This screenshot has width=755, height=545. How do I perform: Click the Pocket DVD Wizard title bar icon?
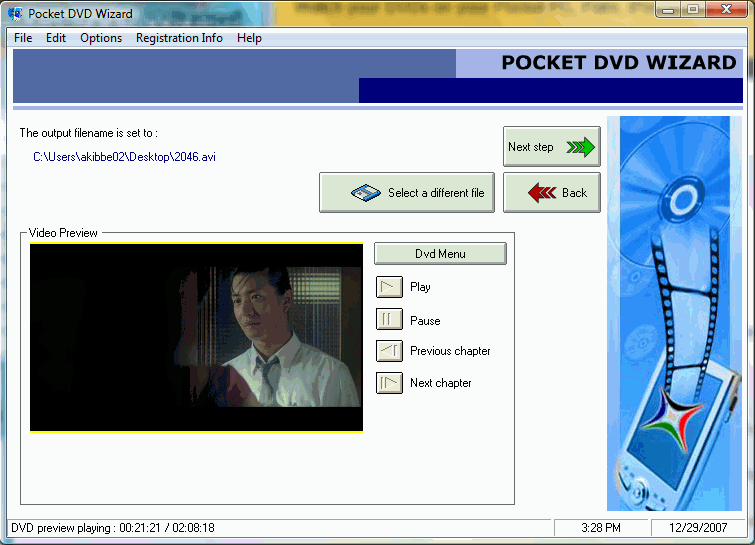[15, 14]
